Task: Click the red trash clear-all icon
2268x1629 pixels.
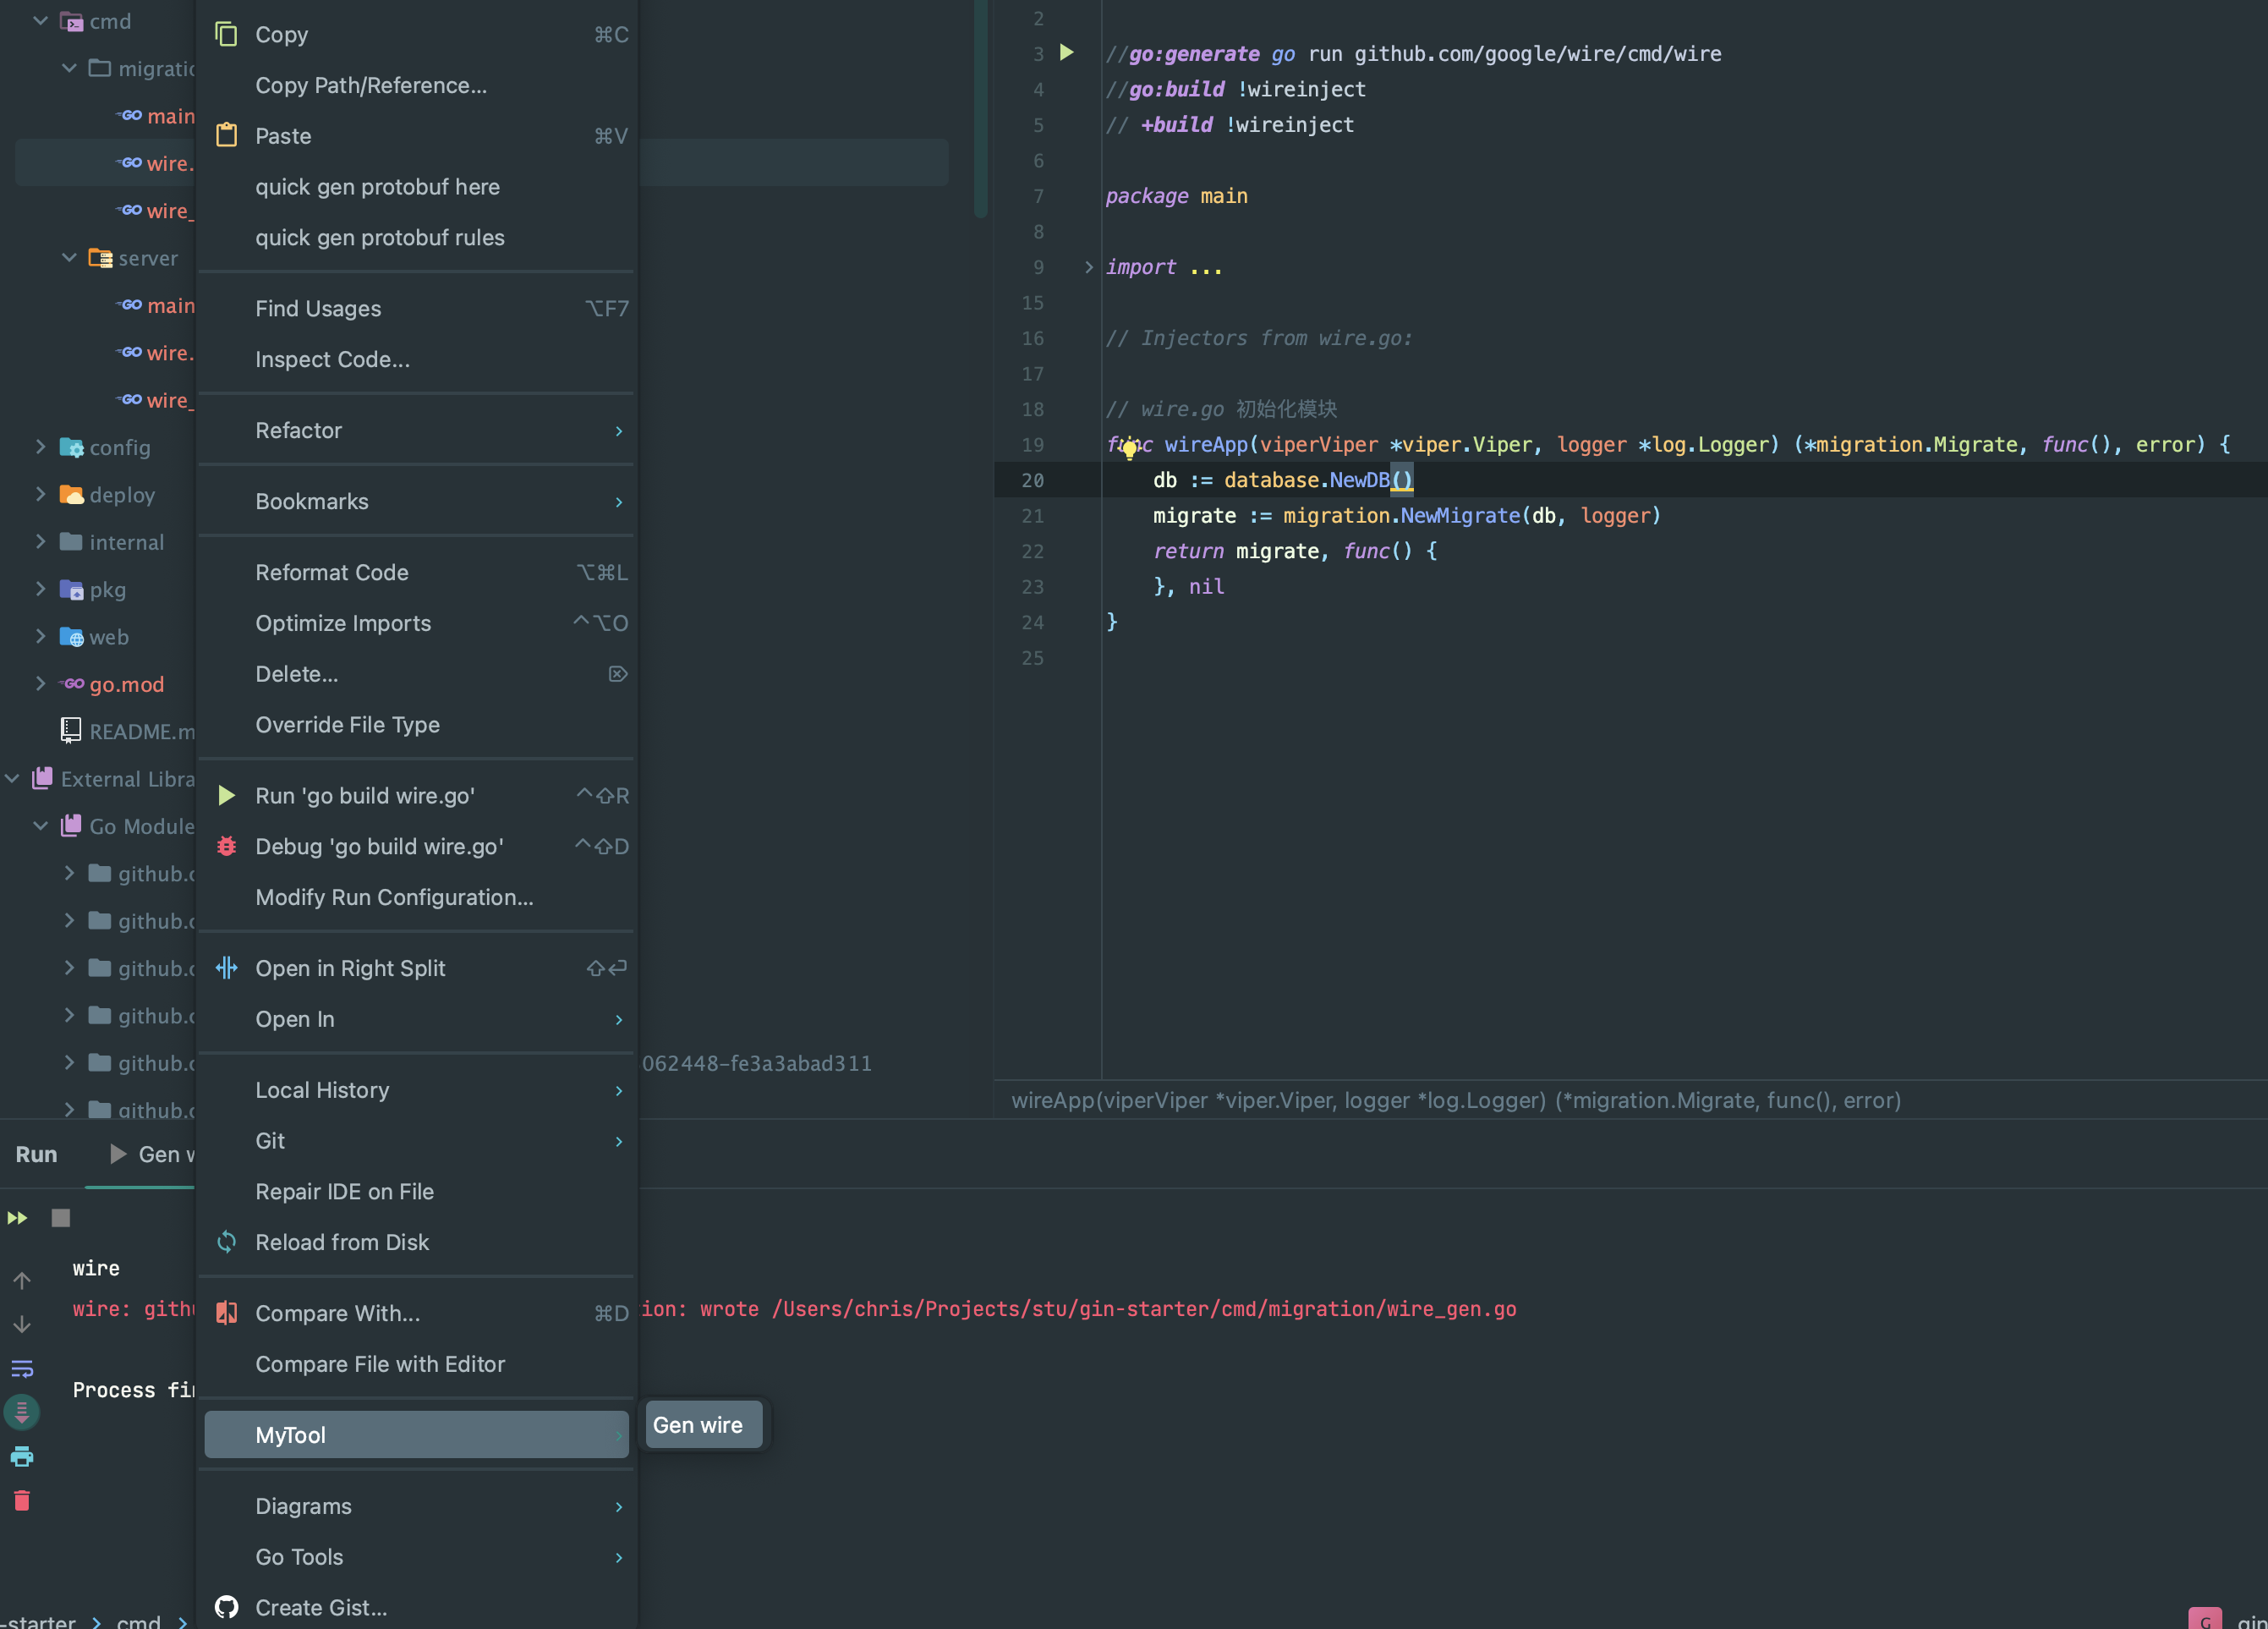Action: pos(22,1500)
